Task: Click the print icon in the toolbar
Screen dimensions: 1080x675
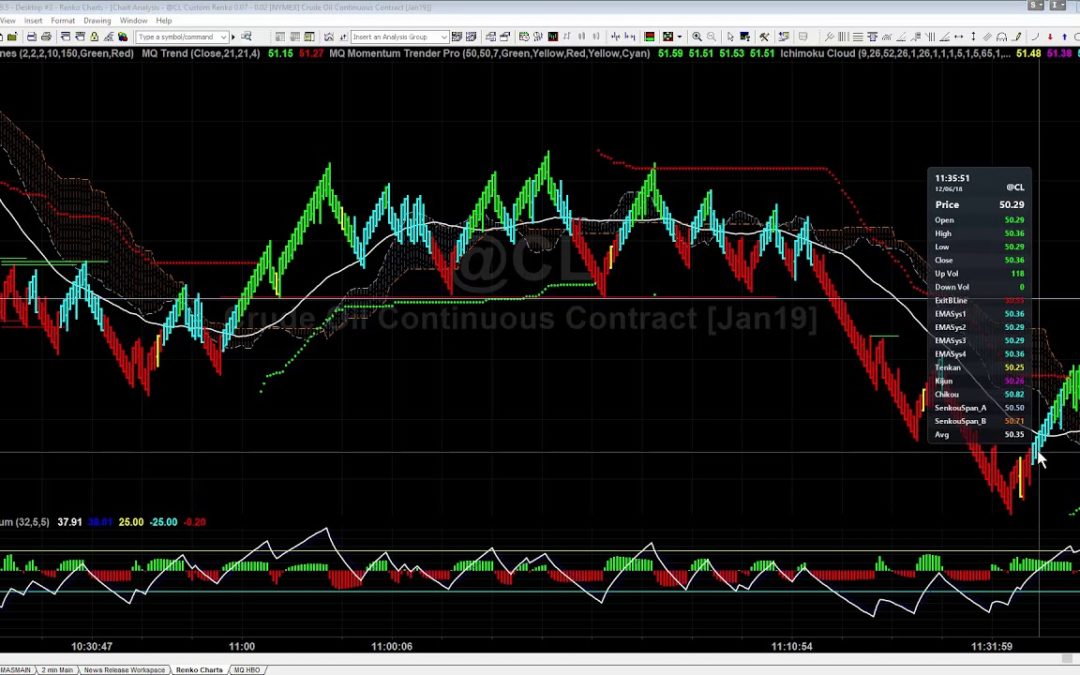Action: [x=46, y=37]
